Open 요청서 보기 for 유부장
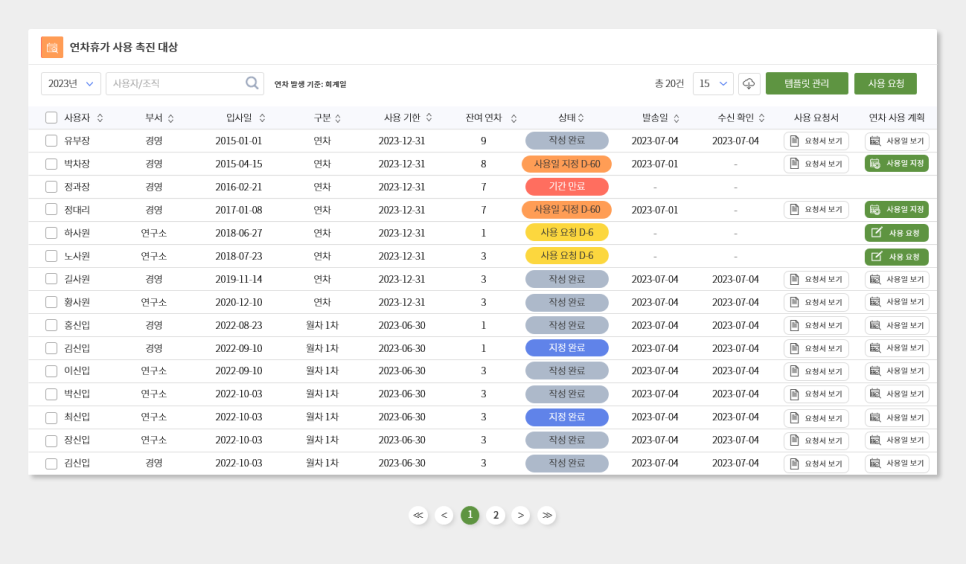The height and width of the screenshot is (564, 966). [816, 141]
